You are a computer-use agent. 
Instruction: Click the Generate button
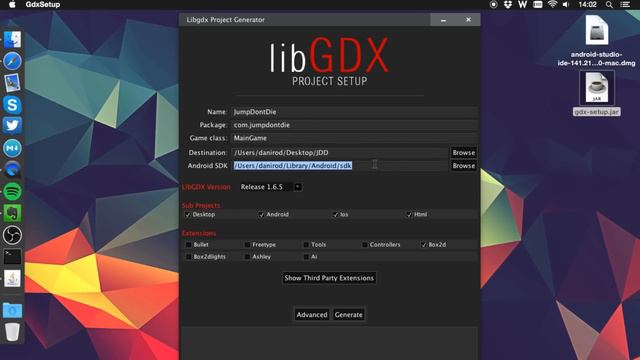click(349, 315)
